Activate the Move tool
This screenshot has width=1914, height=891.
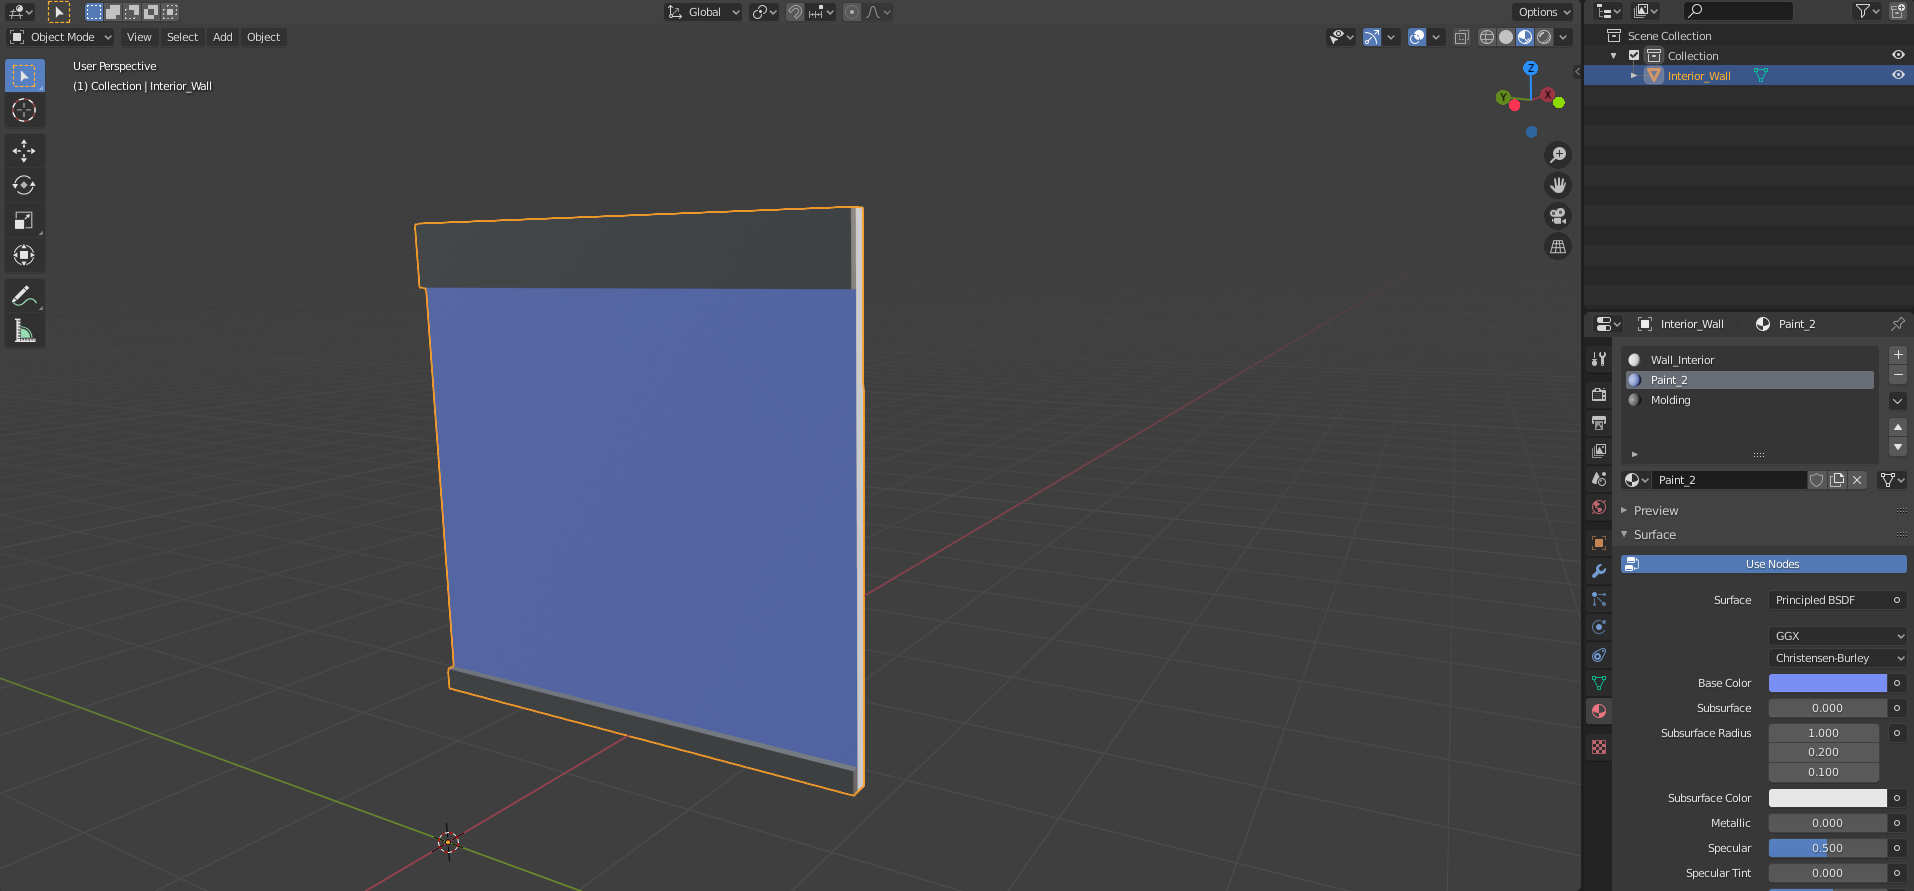(24, 151)
